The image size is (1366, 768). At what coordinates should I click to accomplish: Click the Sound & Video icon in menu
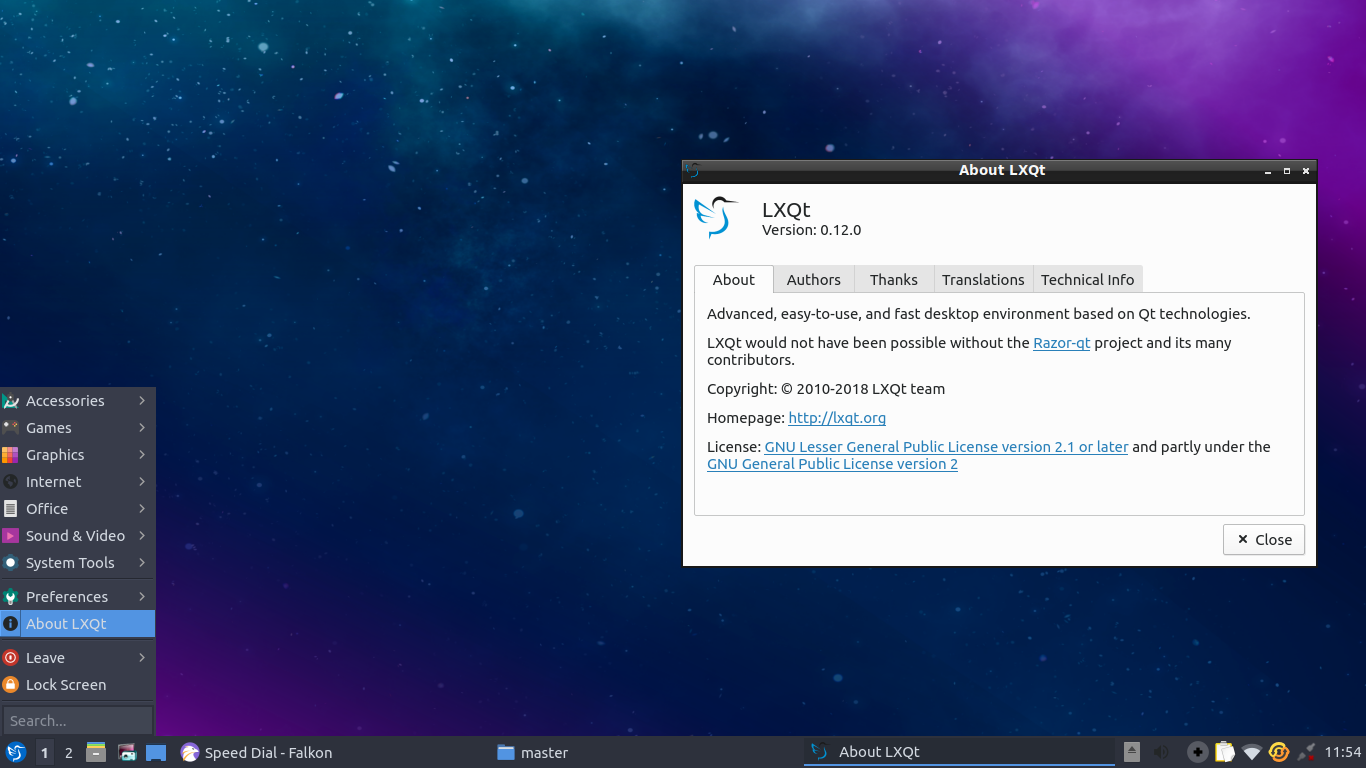click(11, 536)
